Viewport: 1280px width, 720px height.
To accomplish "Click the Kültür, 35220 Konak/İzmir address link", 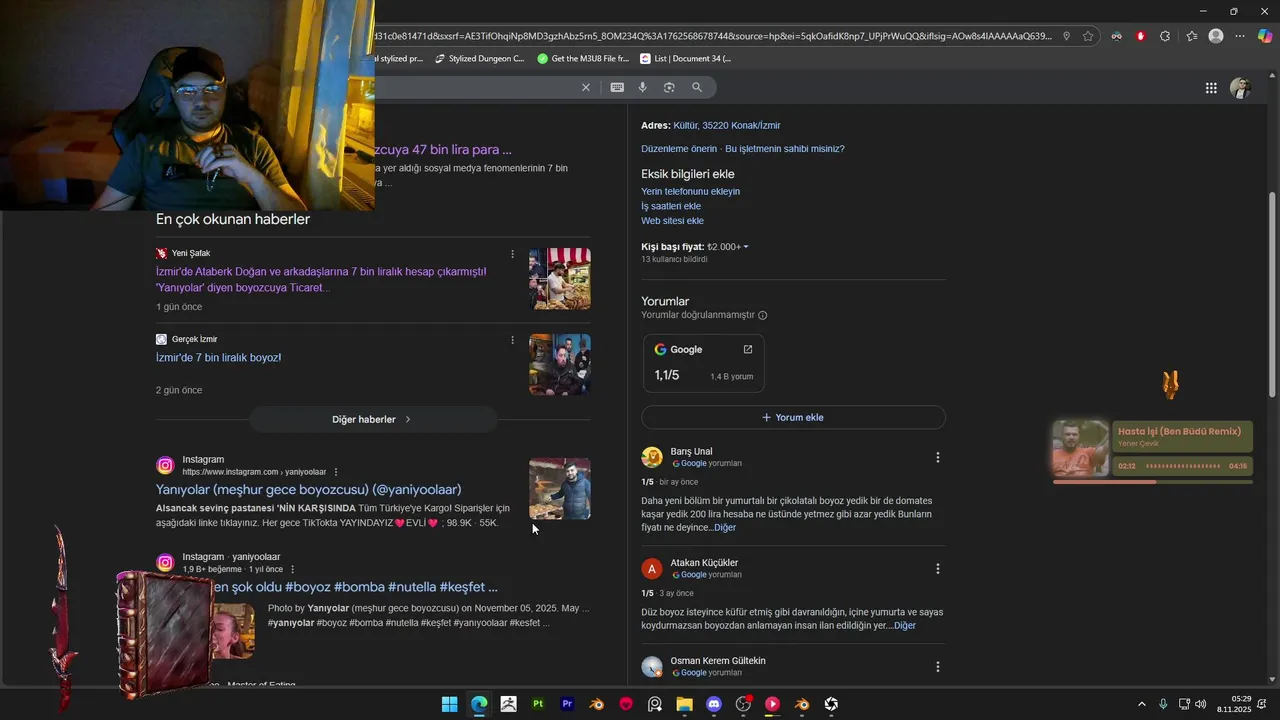I will [727, 125].
